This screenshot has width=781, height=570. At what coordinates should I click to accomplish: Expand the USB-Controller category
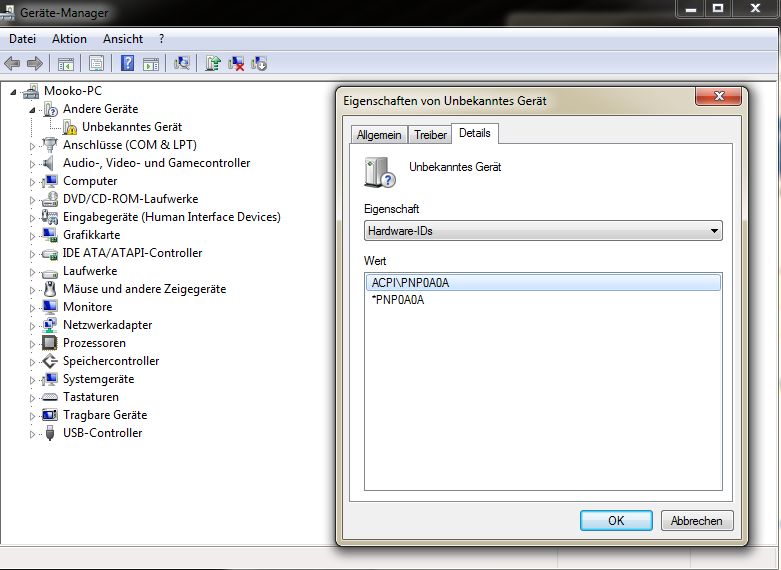tap(32, 433)
